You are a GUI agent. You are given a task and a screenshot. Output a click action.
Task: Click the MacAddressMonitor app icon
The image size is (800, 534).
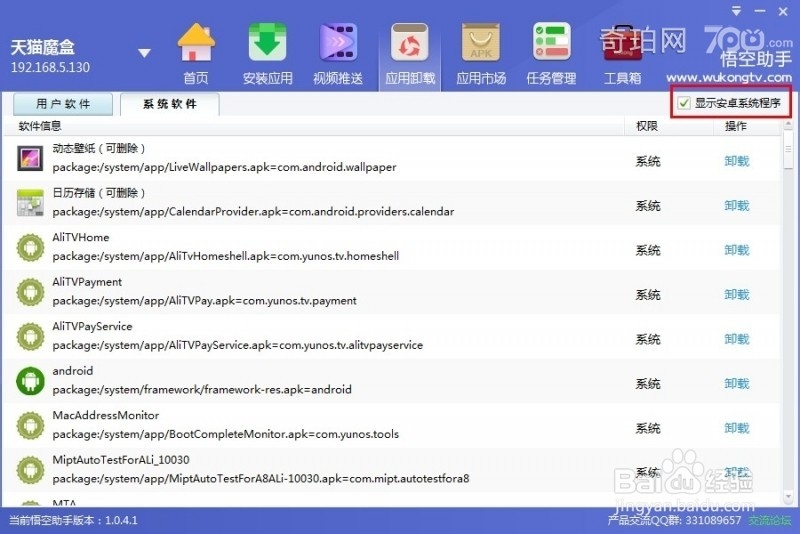click(30, 425)
